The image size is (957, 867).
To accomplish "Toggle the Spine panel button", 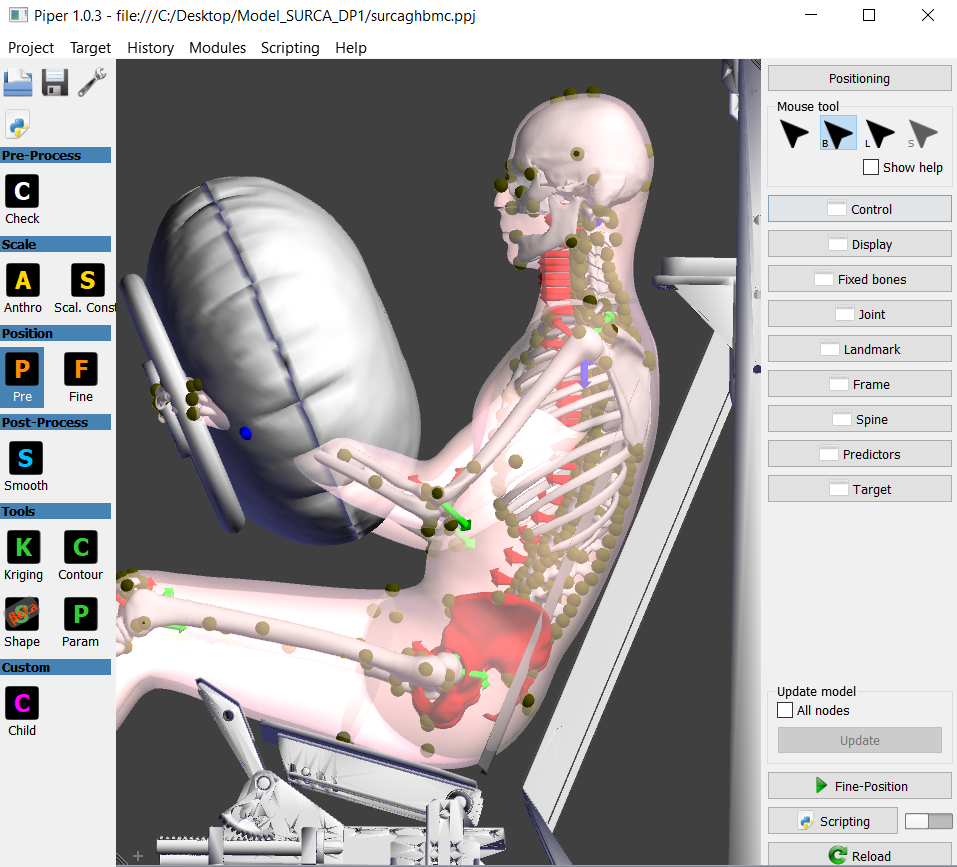I will click(859, 419).
